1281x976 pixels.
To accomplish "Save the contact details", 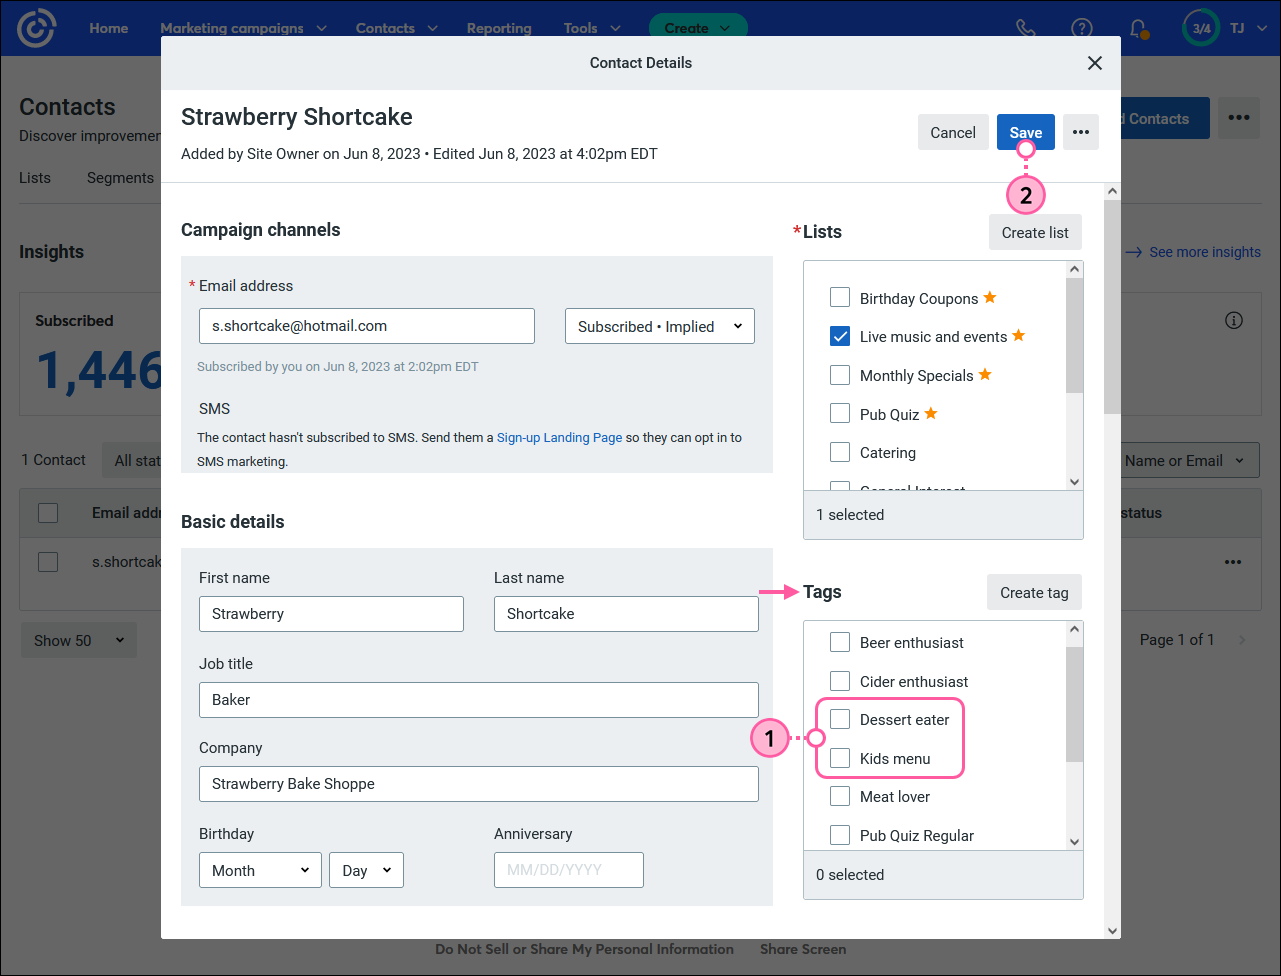I will pyautogui.click(x=1025, y=131).
